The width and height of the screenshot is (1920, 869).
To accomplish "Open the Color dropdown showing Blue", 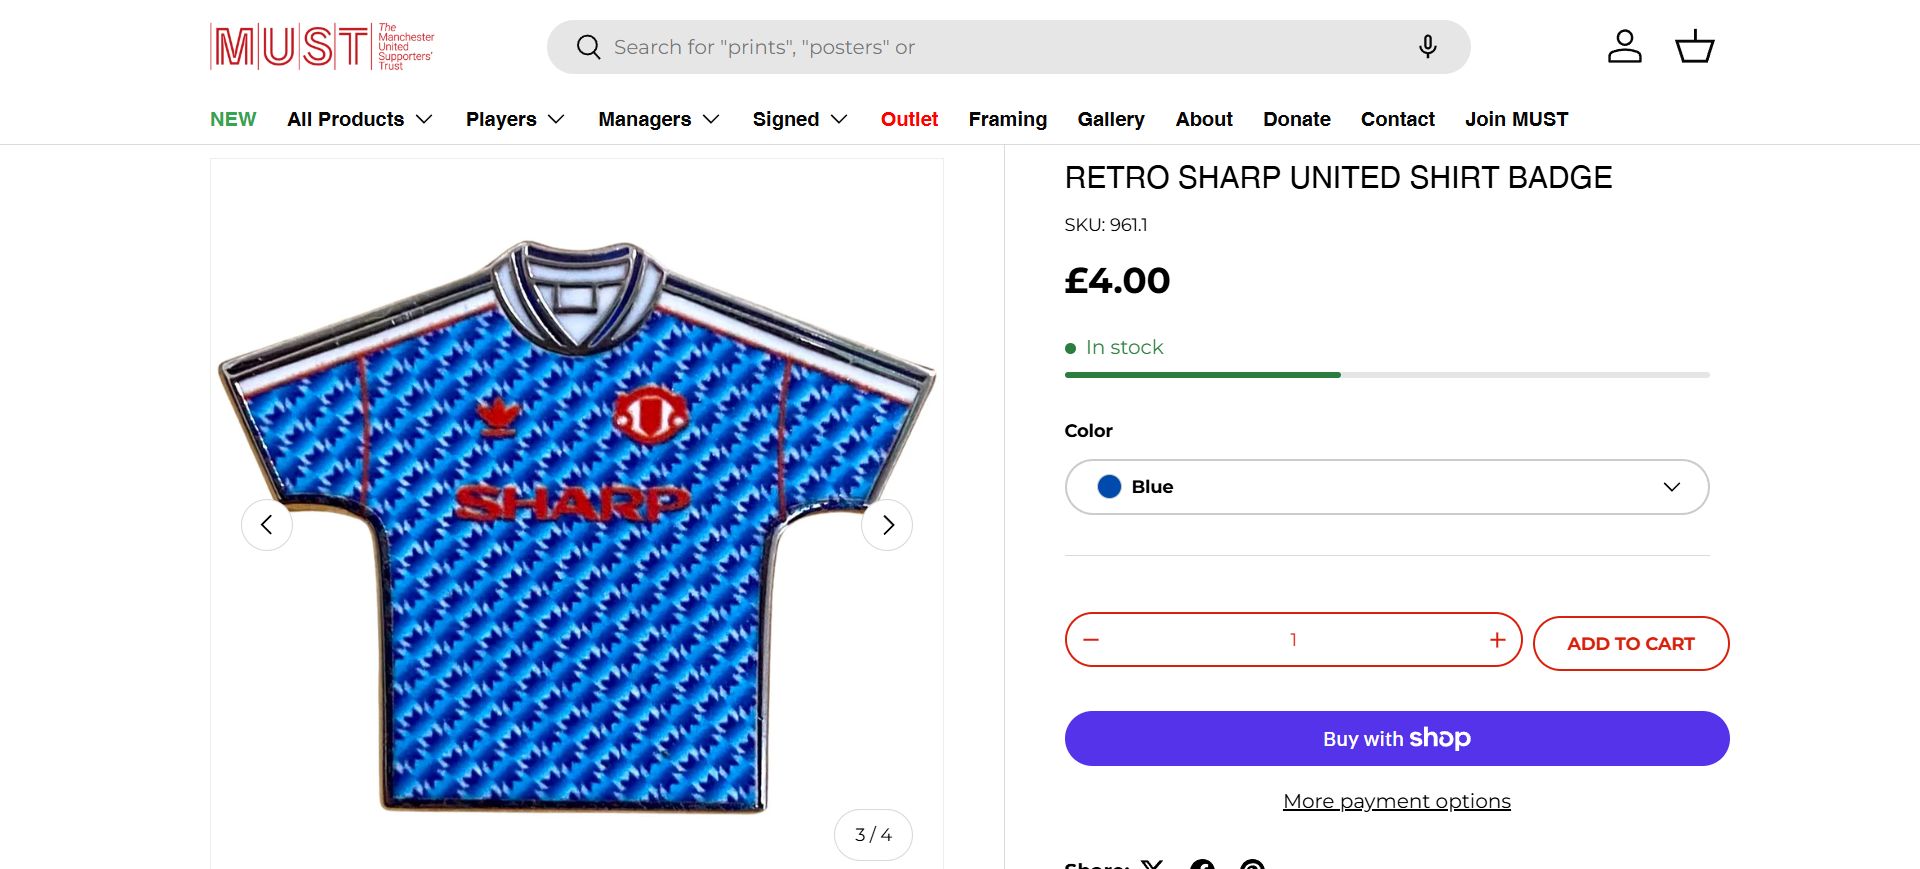I will pos(1386,487).
